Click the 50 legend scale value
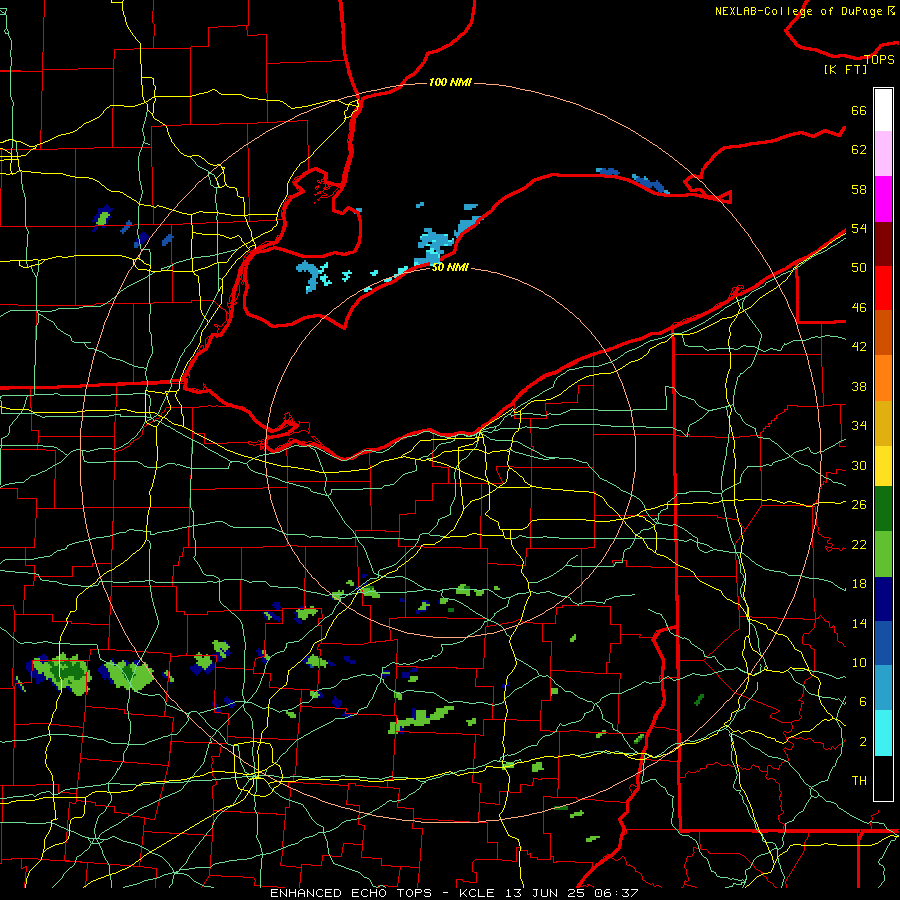The image size is (900, 900). [x=859, y=267]
